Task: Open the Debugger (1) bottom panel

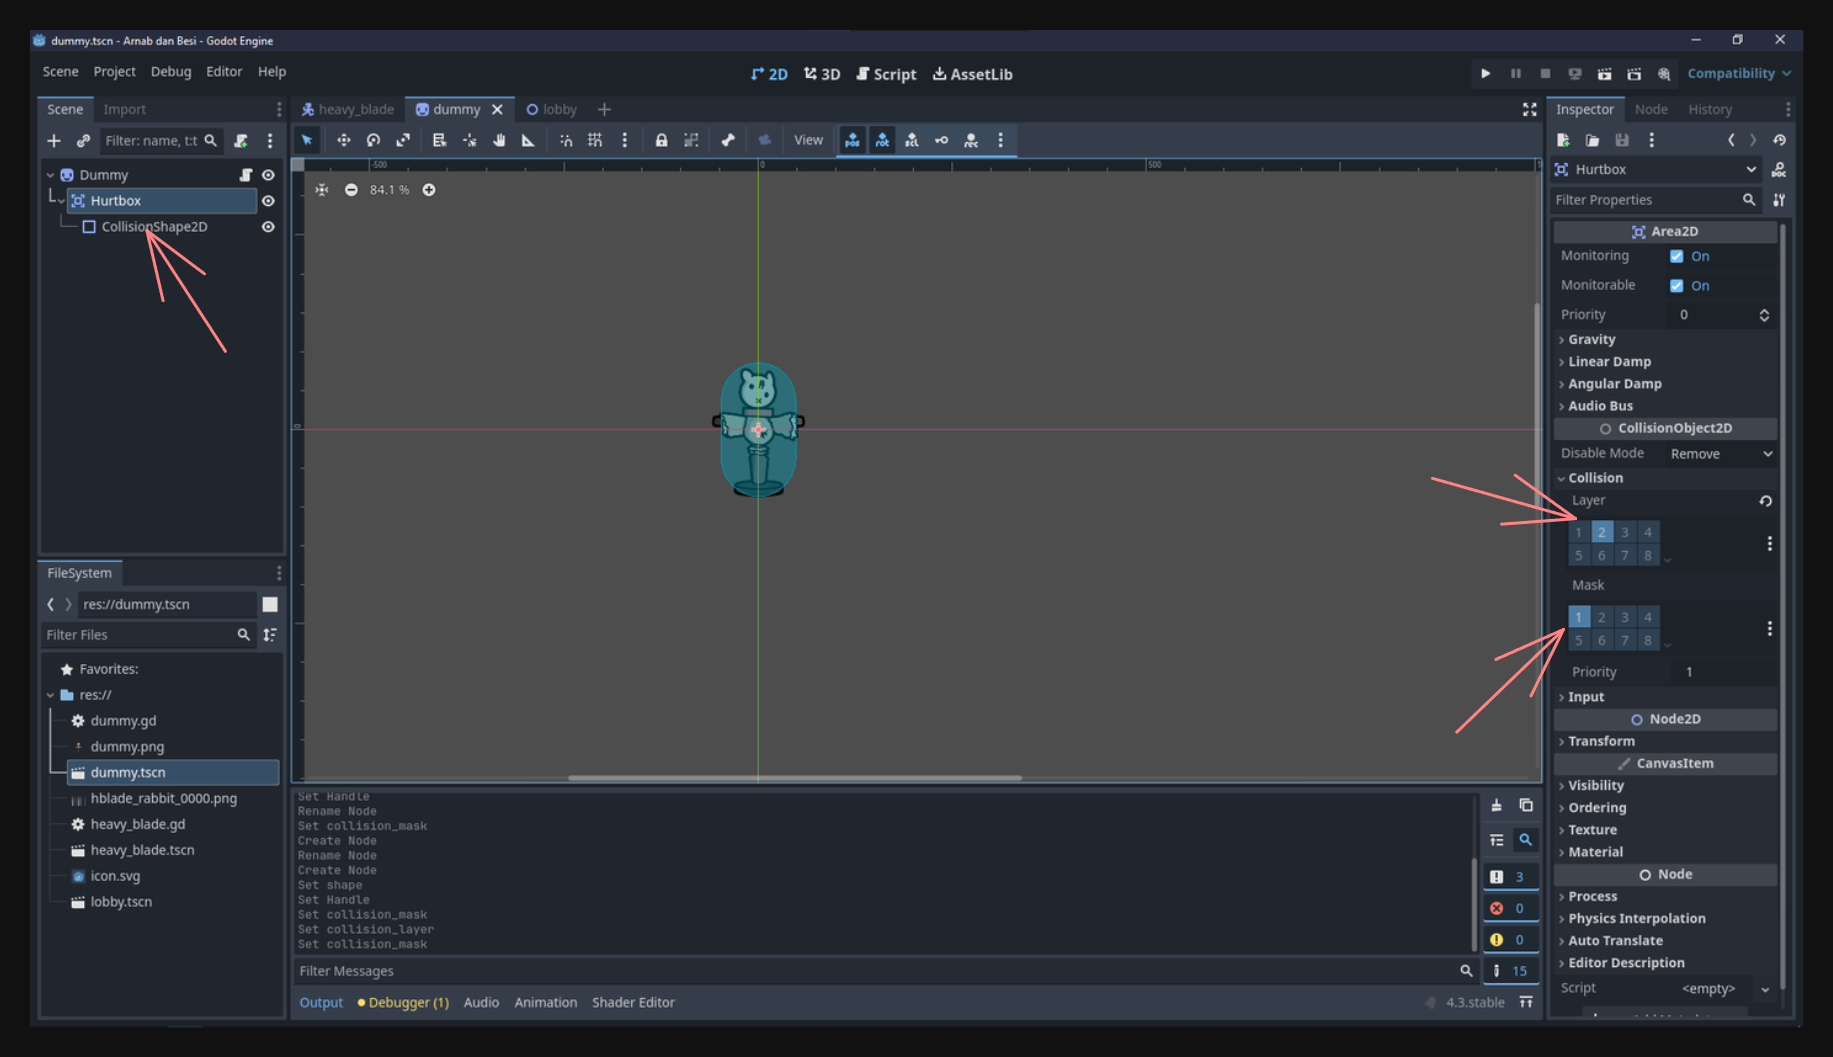Action: [403, 1002]
